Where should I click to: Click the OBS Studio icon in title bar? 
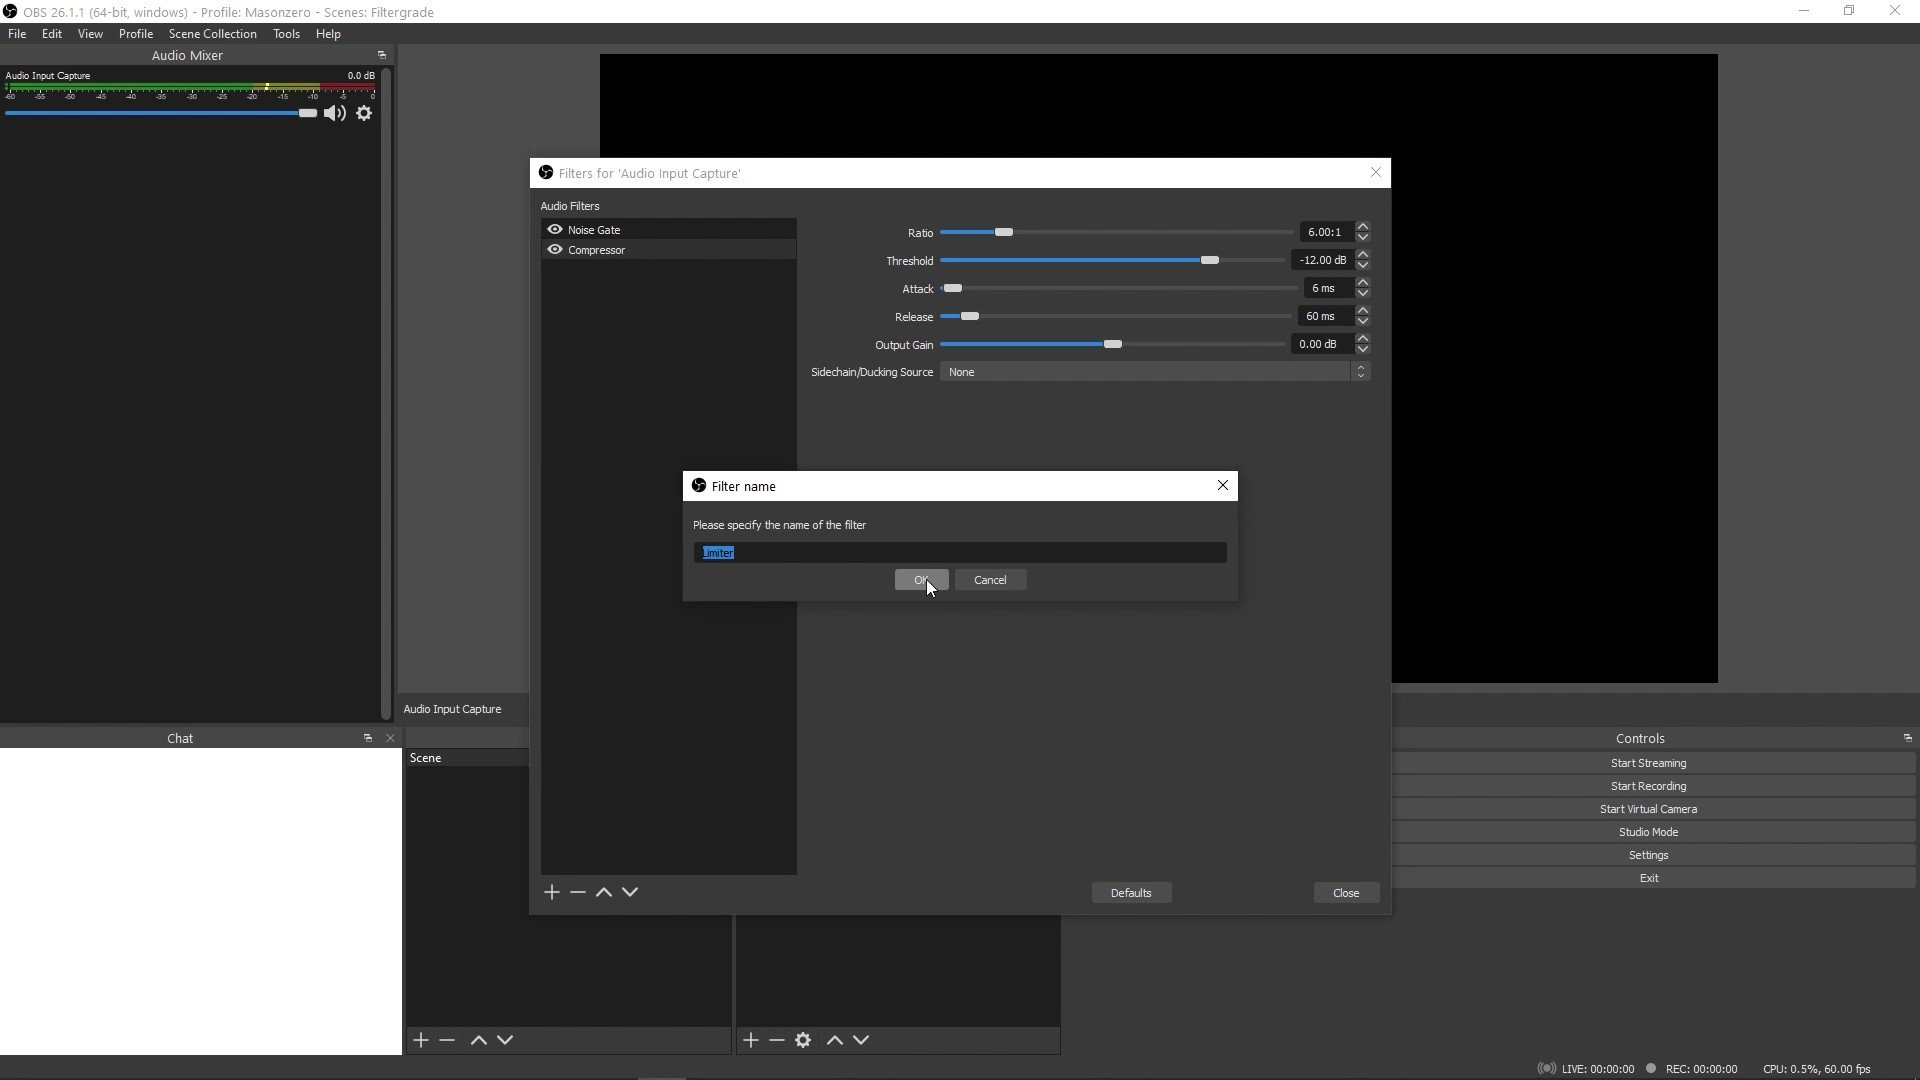[x=11, y=11]
